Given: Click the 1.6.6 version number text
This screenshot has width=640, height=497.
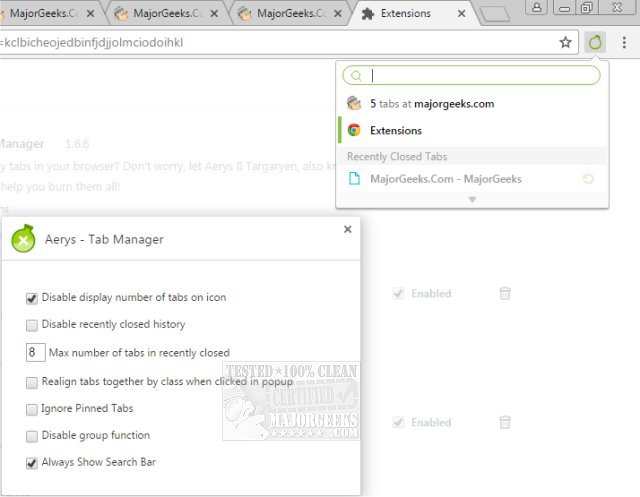Looking at the screenshot, I should (77, 144).
